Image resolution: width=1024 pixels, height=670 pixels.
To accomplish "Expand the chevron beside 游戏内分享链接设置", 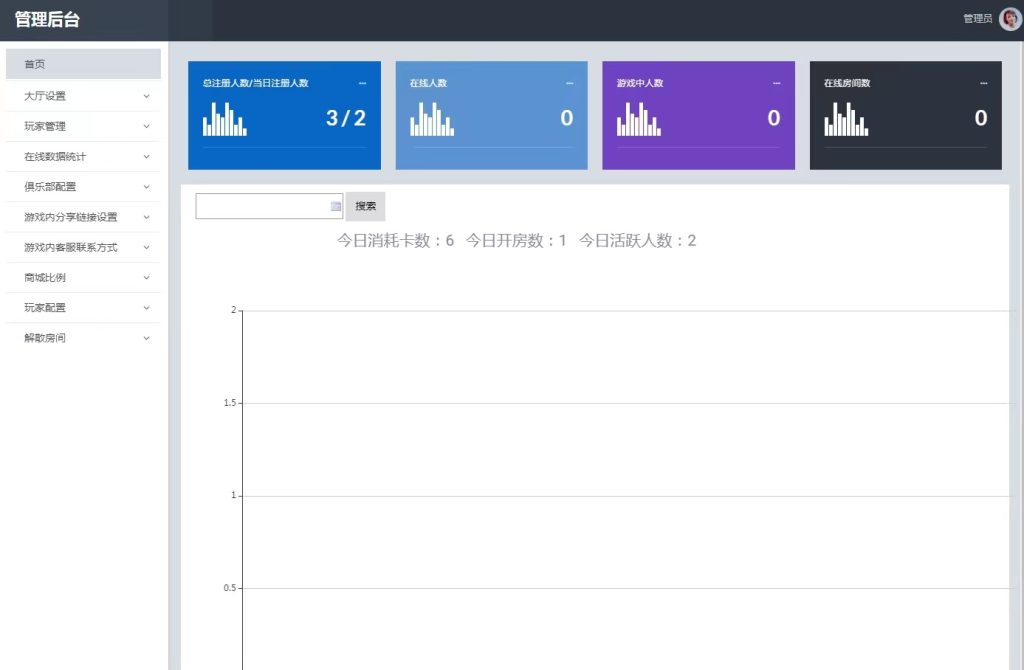I will tap(146, 217).
